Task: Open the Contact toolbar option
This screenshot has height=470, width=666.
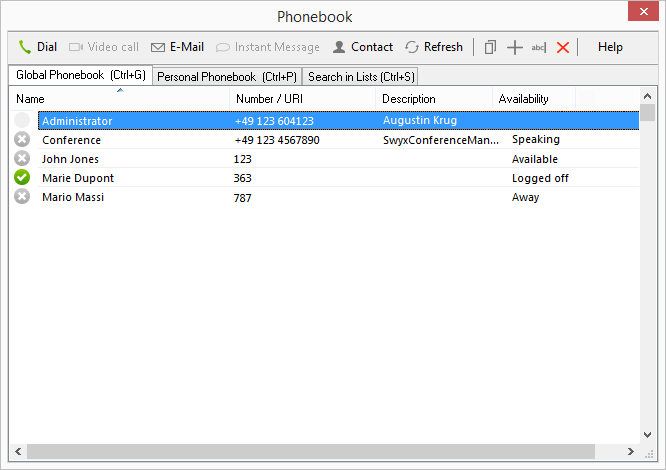Action: point(362,47)
